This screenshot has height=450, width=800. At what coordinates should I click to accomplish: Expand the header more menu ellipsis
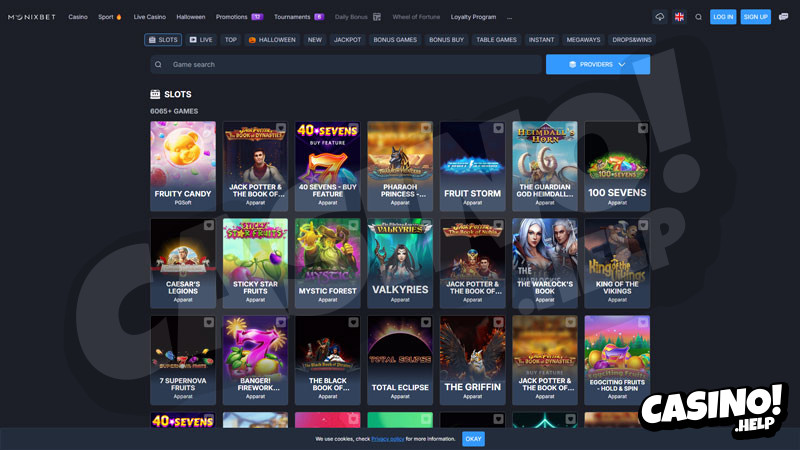(x=509, y=17)
